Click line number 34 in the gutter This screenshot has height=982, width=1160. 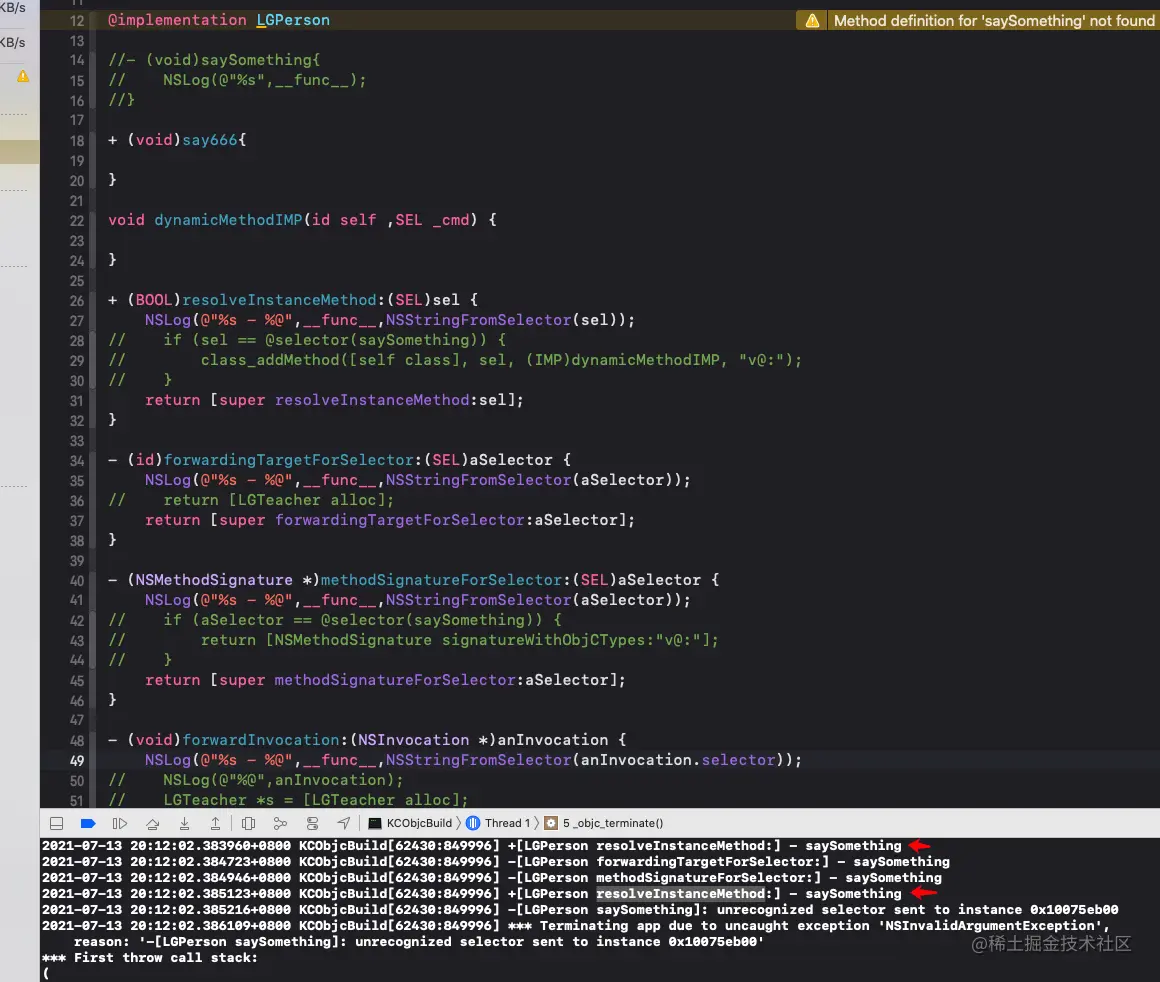(77, 460)
